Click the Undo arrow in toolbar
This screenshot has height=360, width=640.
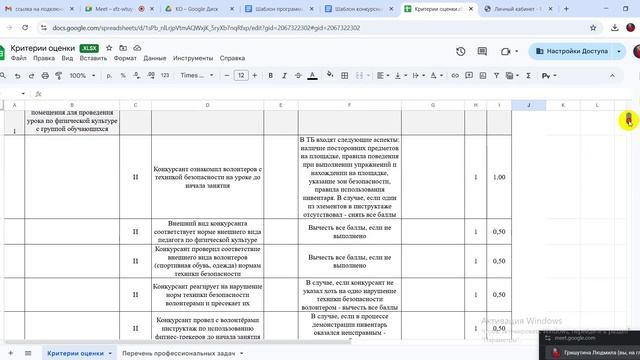point(17,76)
